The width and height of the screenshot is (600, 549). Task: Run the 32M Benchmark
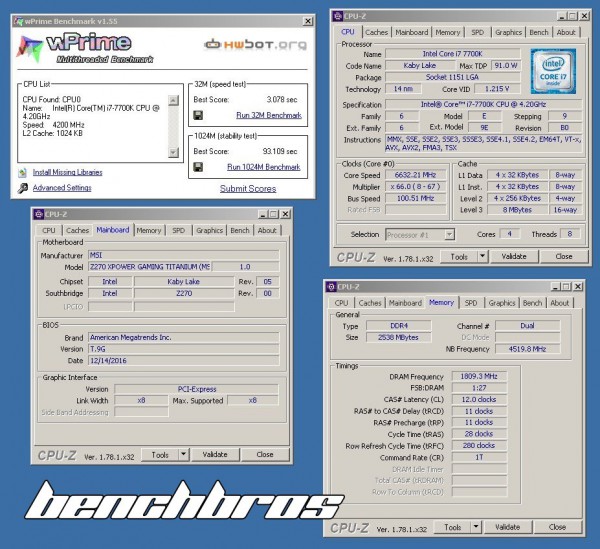pos(269,115)
